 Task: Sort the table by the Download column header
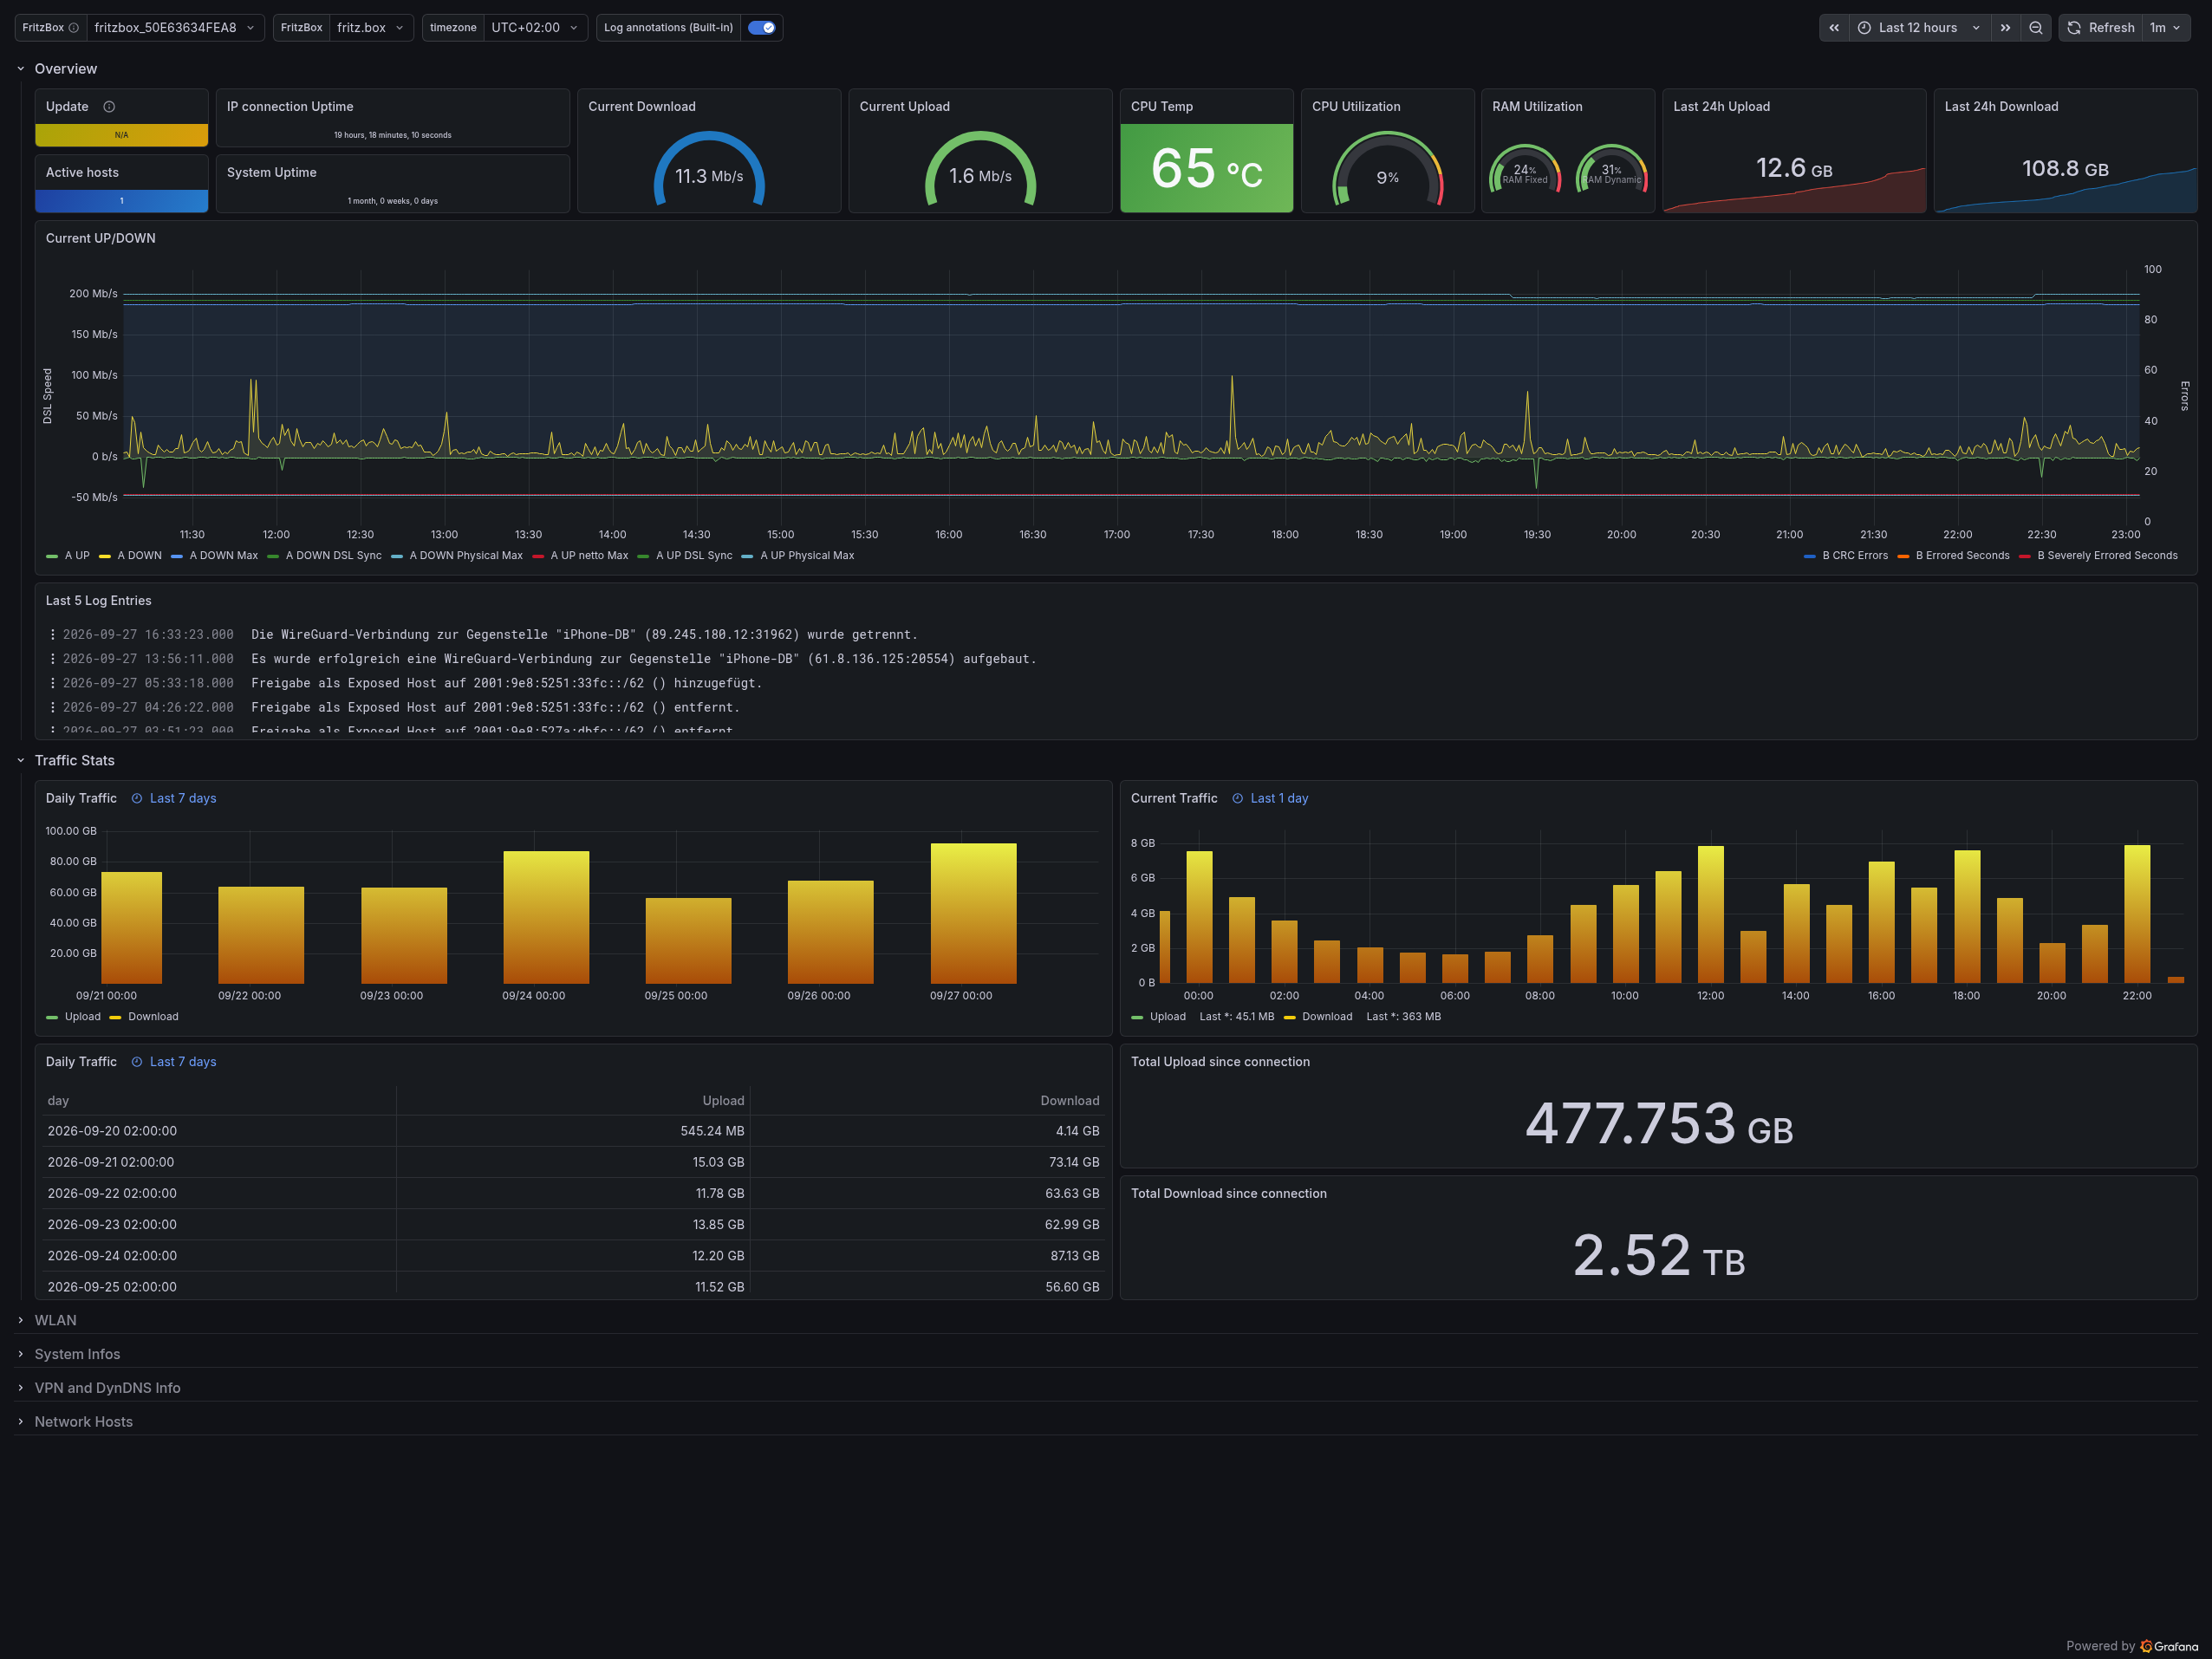point(1070,1101)
